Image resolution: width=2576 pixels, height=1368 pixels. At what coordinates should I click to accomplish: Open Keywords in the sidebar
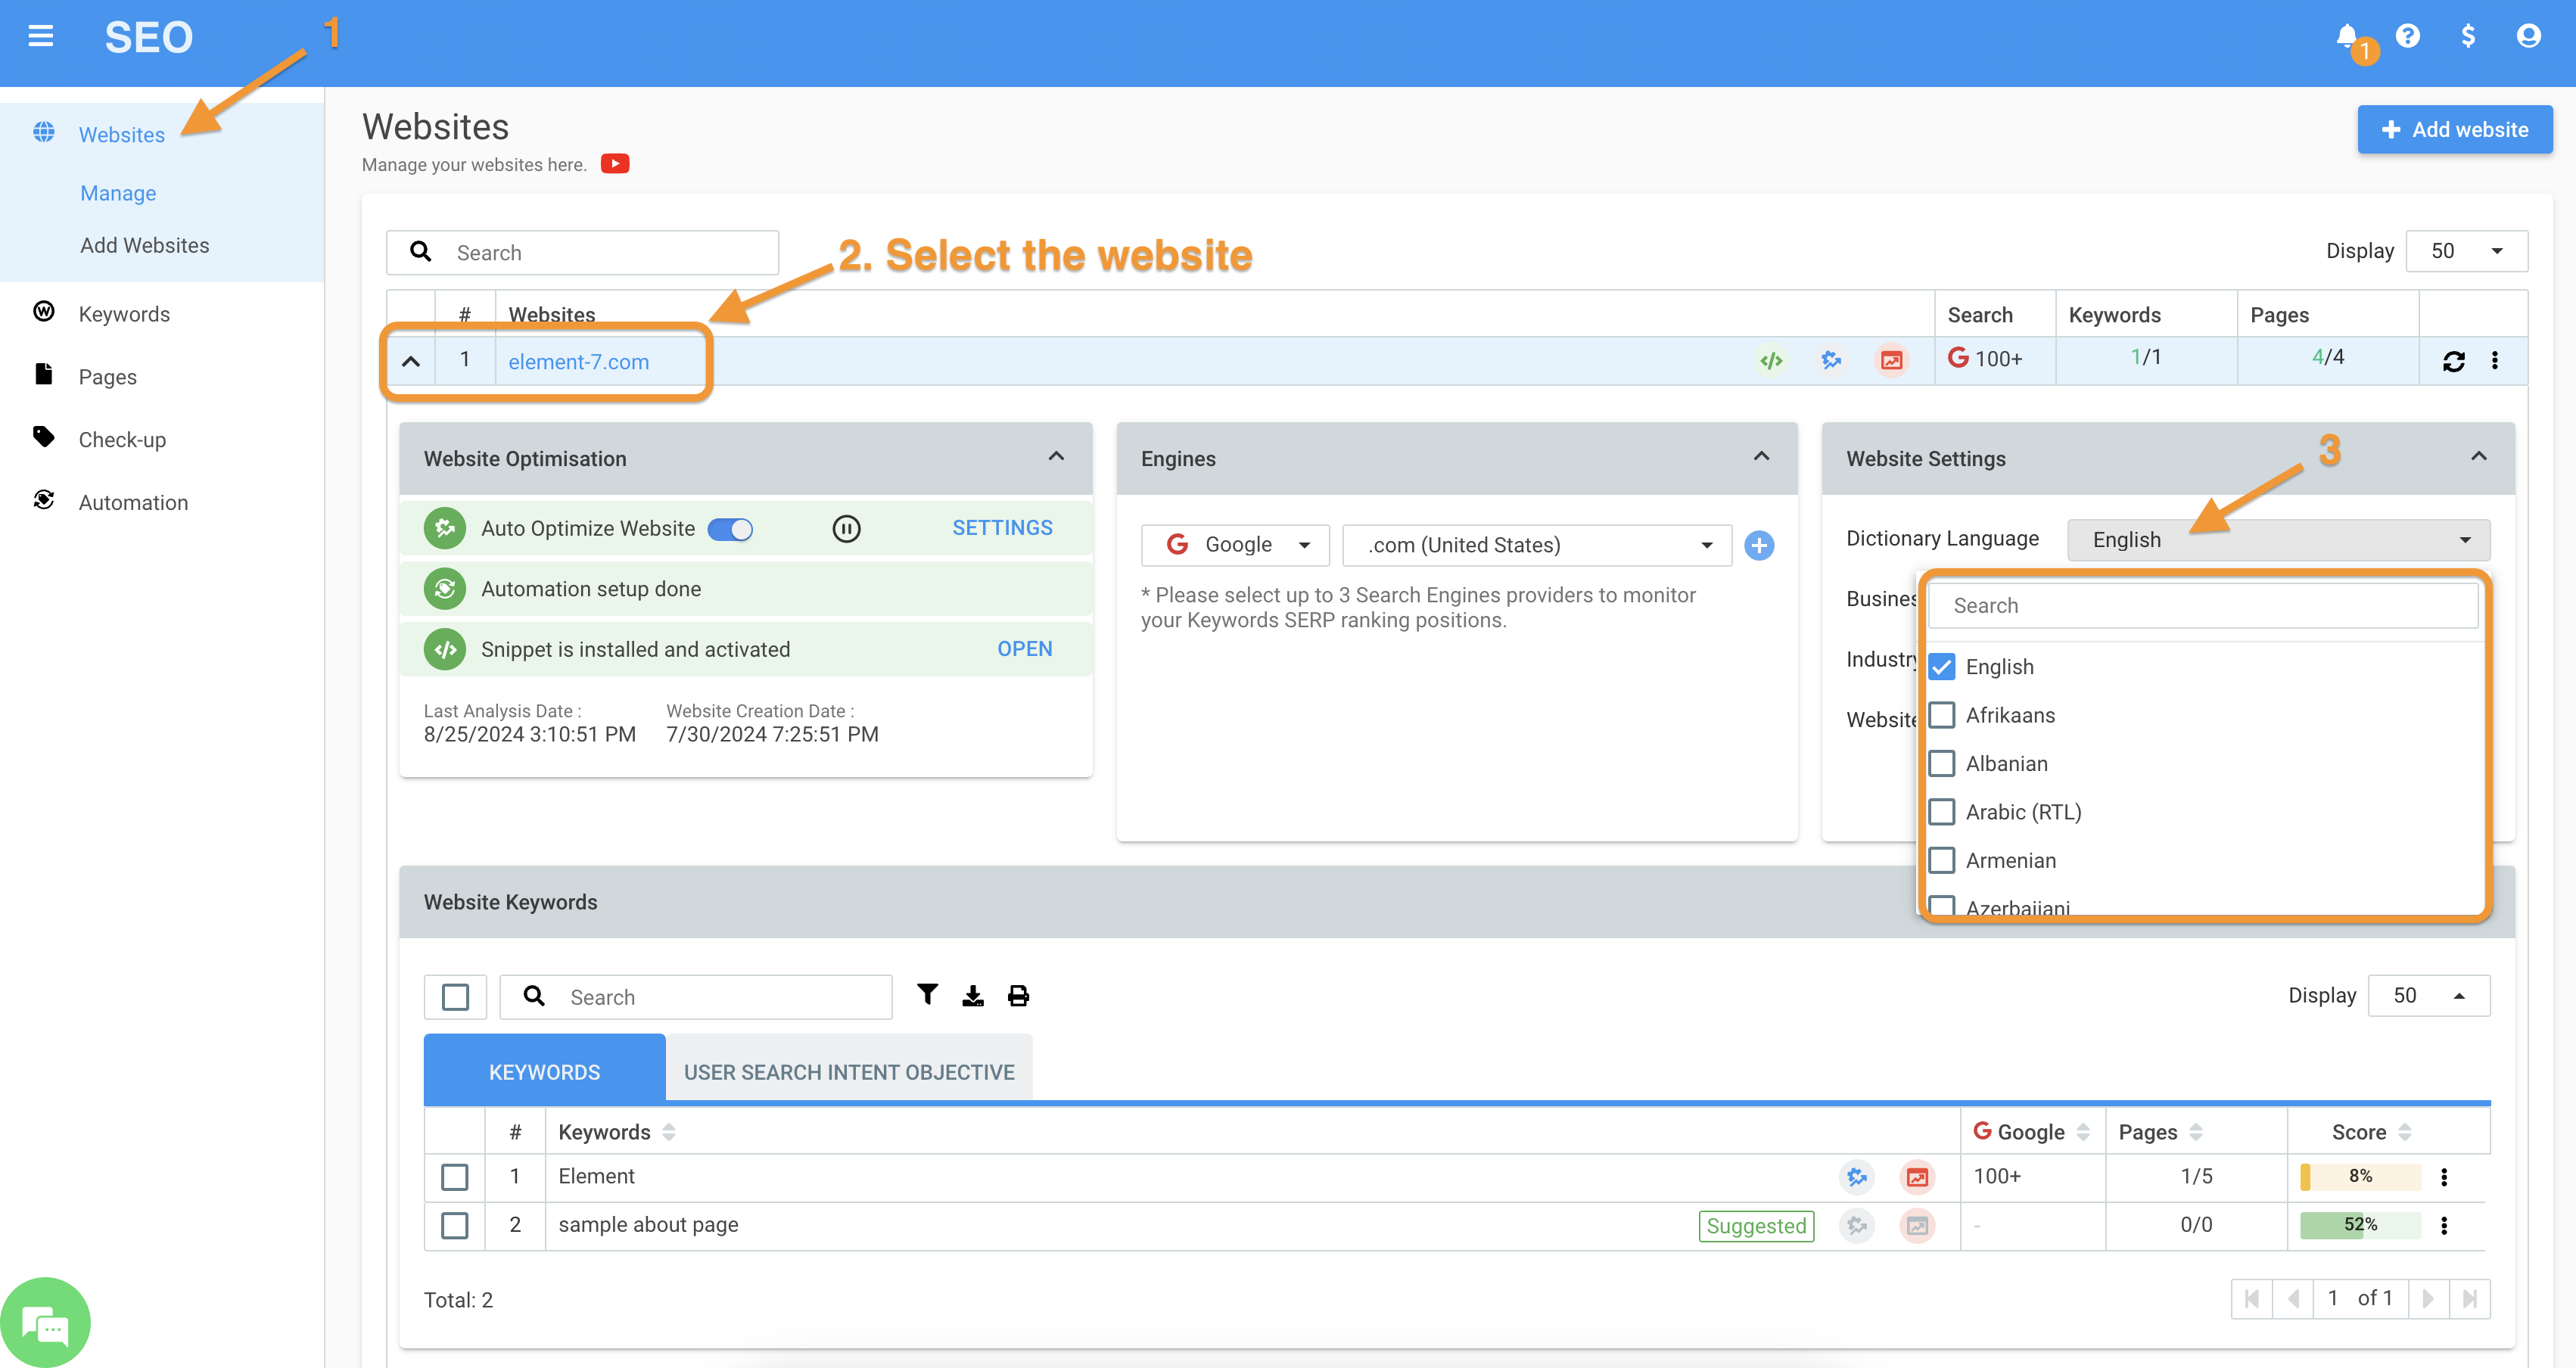pyautogui.click(x=124, y=314)
